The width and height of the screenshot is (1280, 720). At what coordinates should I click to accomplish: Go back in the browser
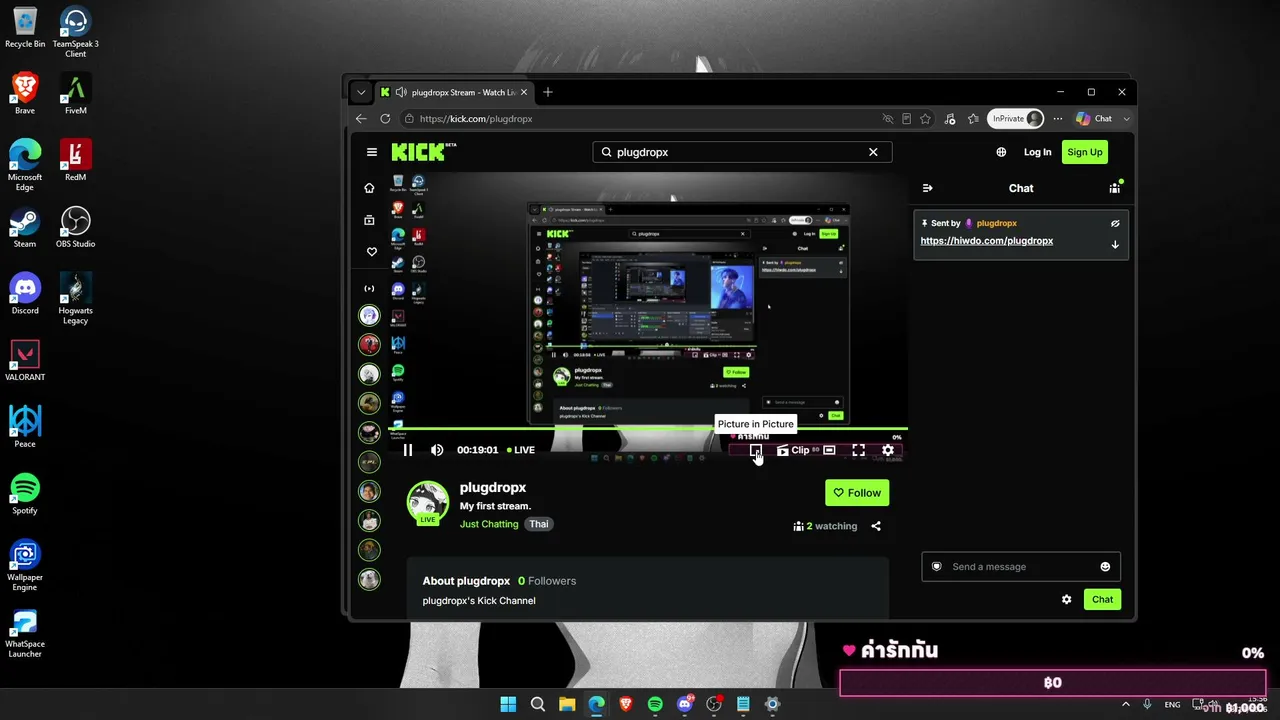(x=362, y=119)
